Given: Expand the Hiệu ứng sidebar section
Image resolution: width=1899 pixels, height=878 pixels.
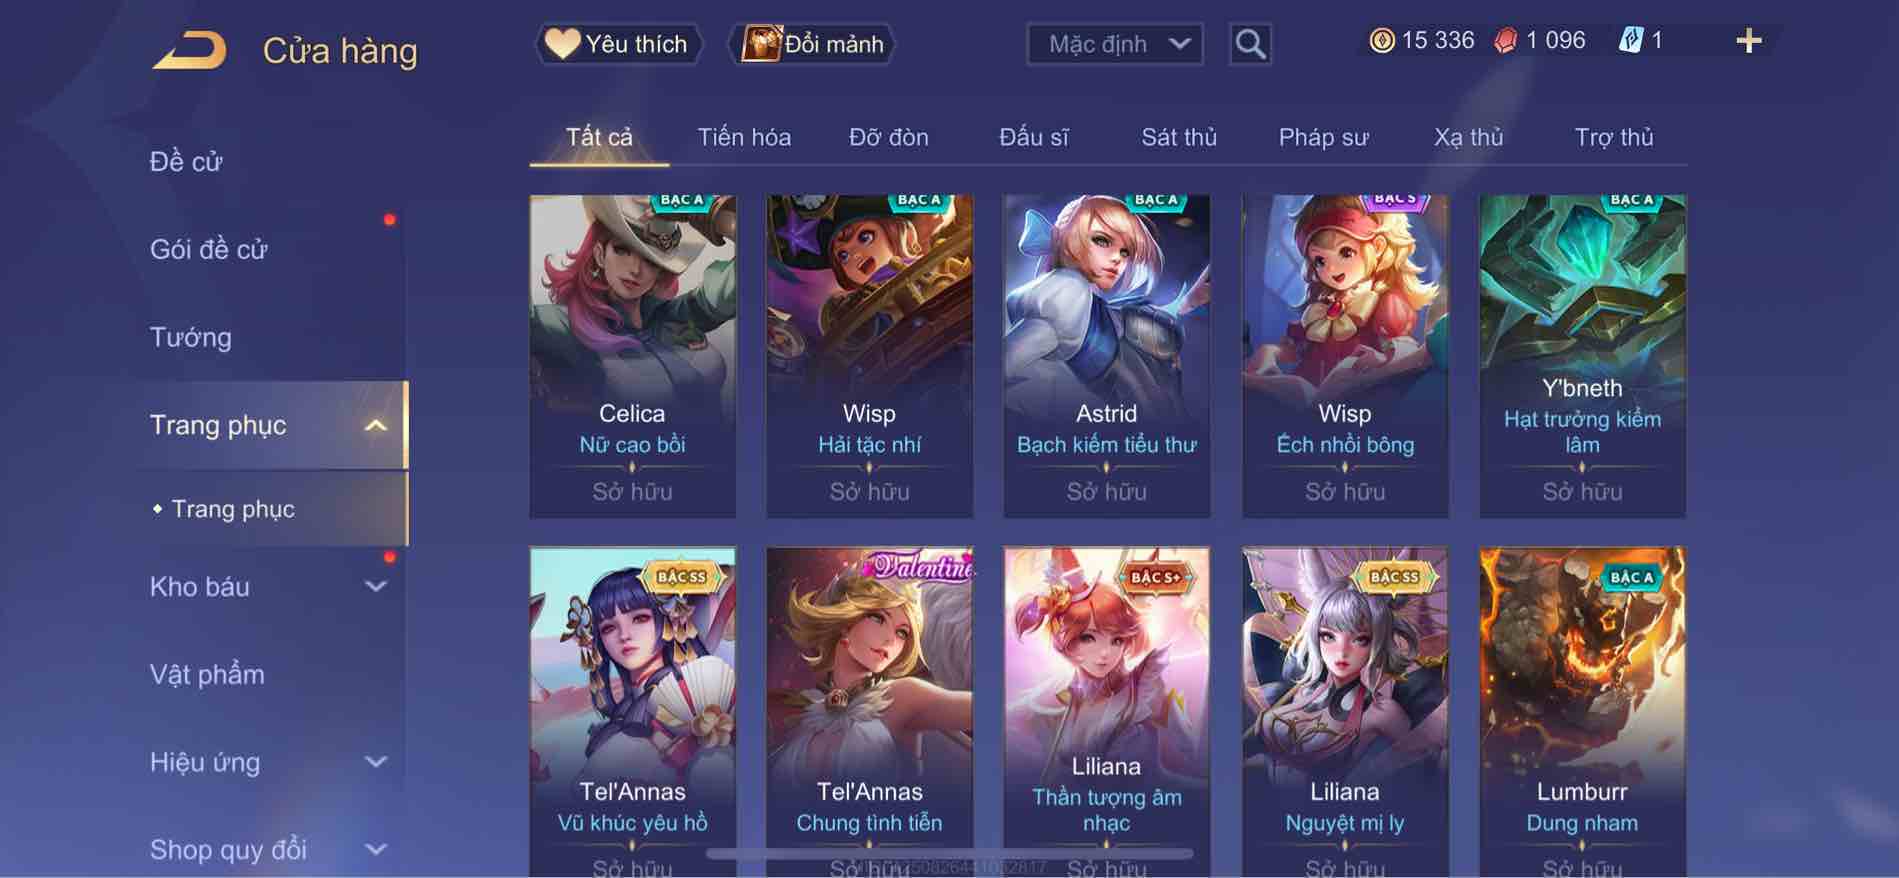Looking at the screenshot, I should click(375, 762).
